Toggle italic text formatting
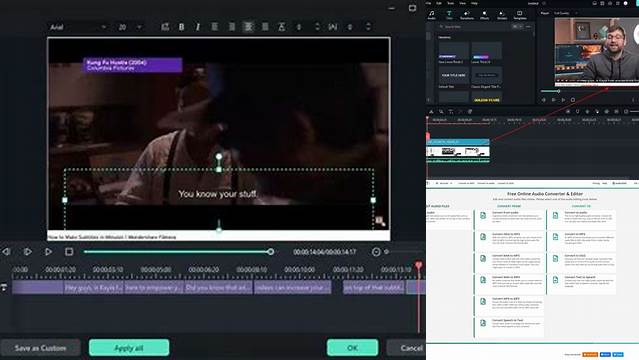The image size is (639, 360). coord(198,27)
